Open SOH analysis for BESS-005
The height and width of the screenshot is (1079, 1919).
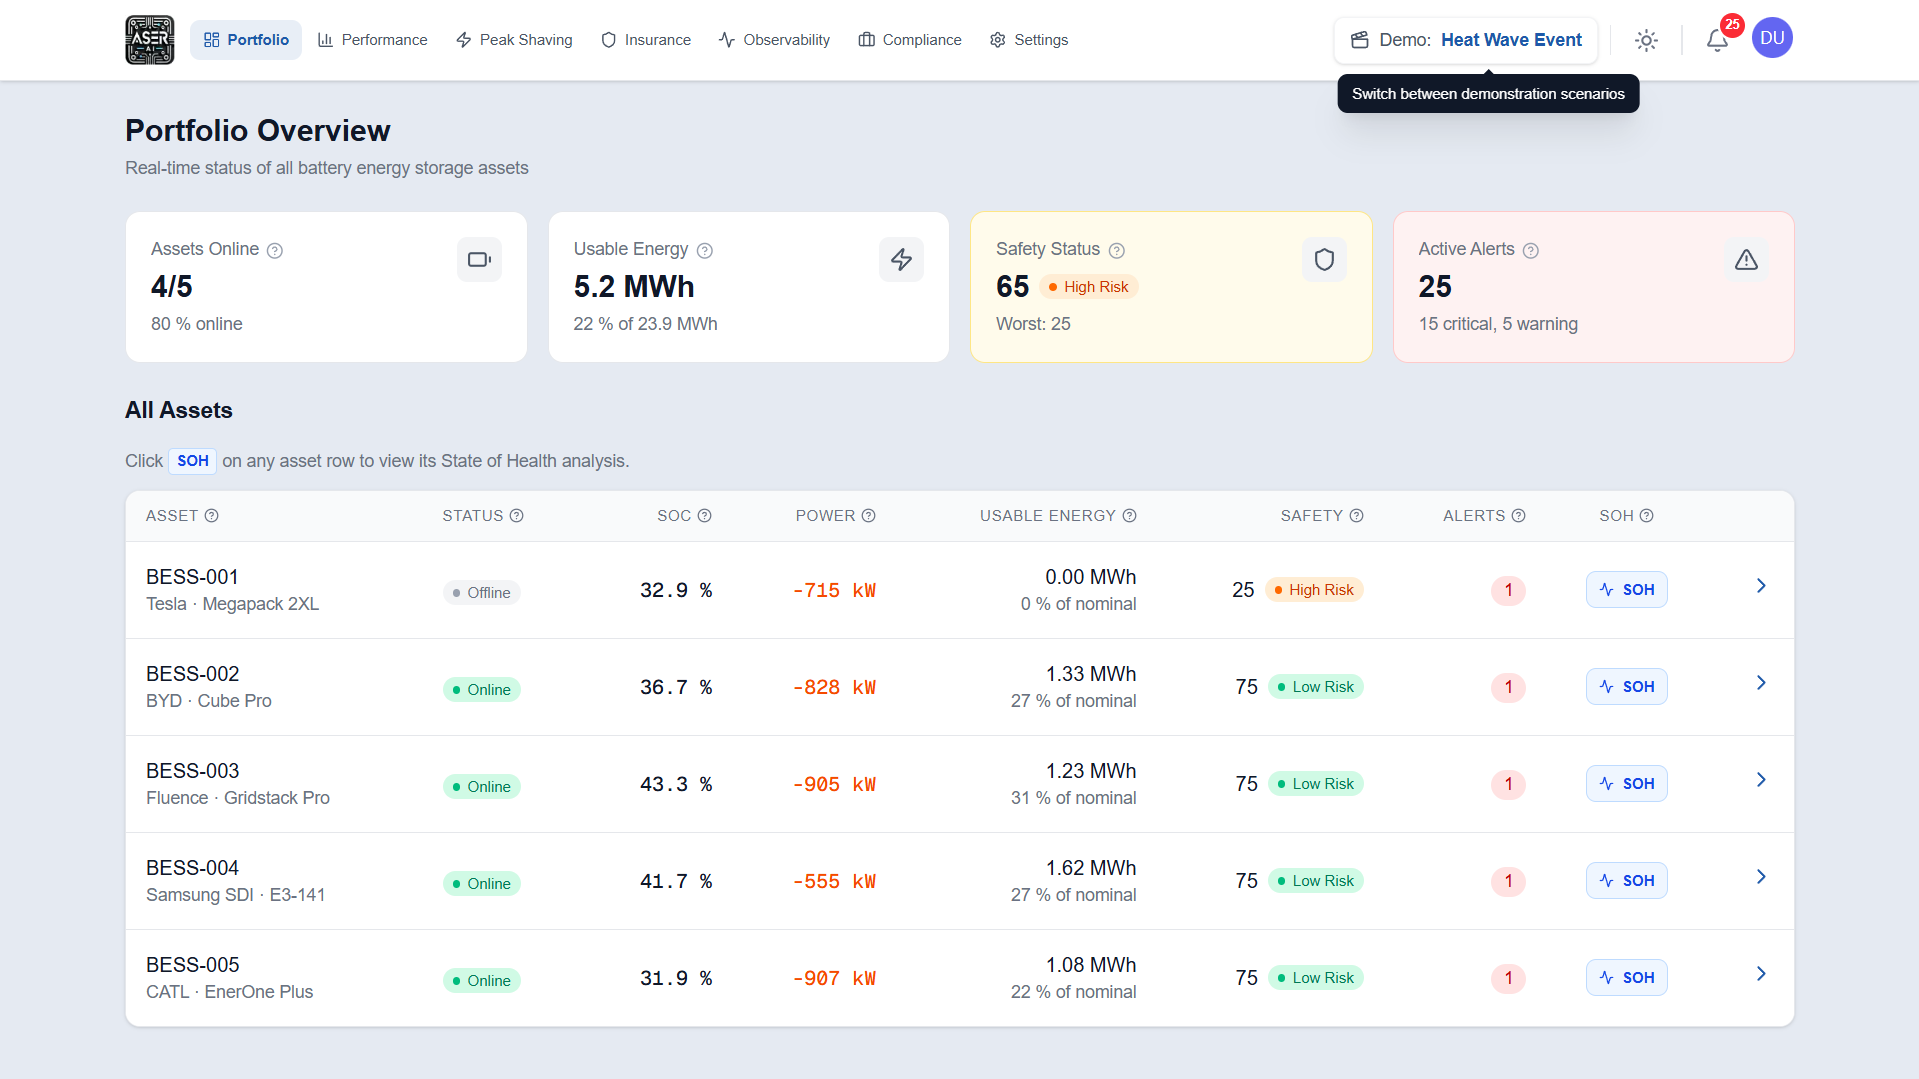pos(1627,978)
